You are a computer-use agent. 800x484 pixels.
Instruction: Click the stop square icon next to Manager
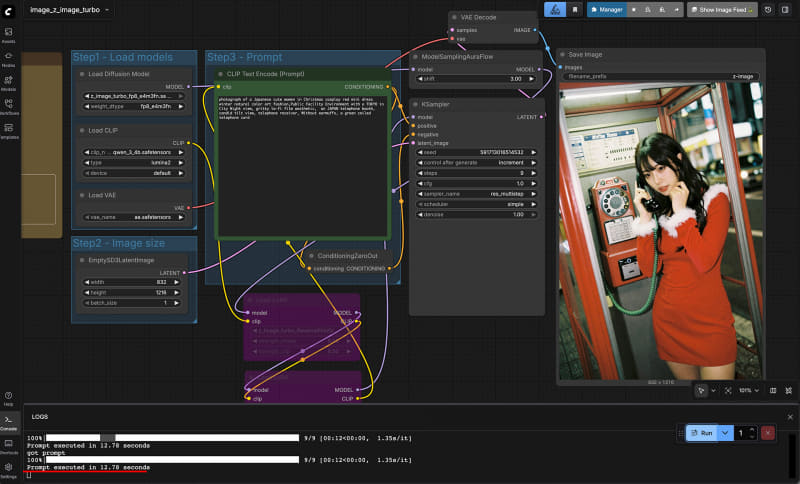pos(634,10)
